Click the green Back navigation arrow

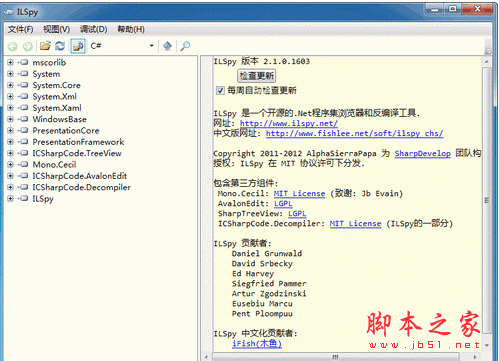click(x=13, y=46)
